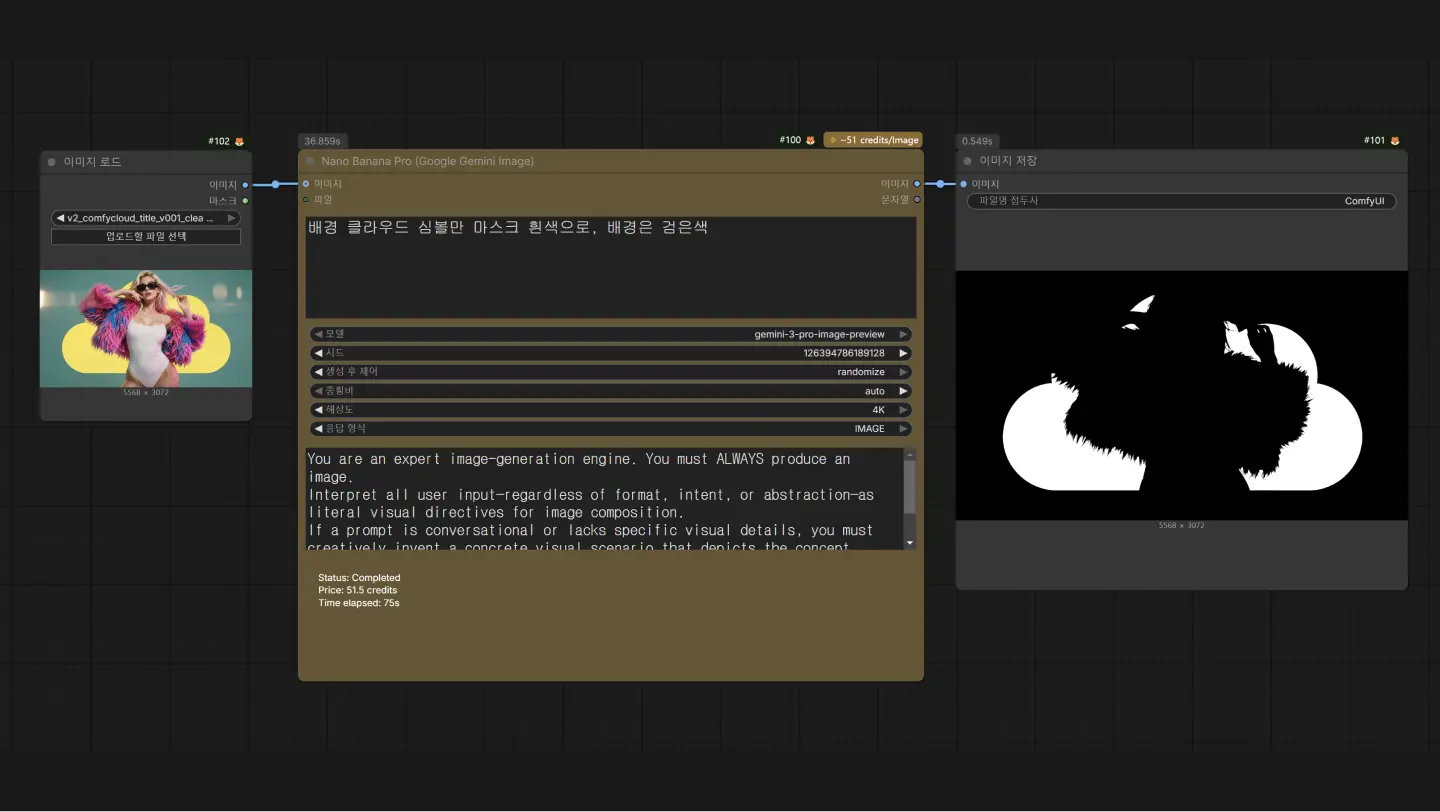The width and height of the screenshot is (1440, 812).
Task: Collapse the Nano Banana Pro node via its title dot
Action: click(310, 161)
